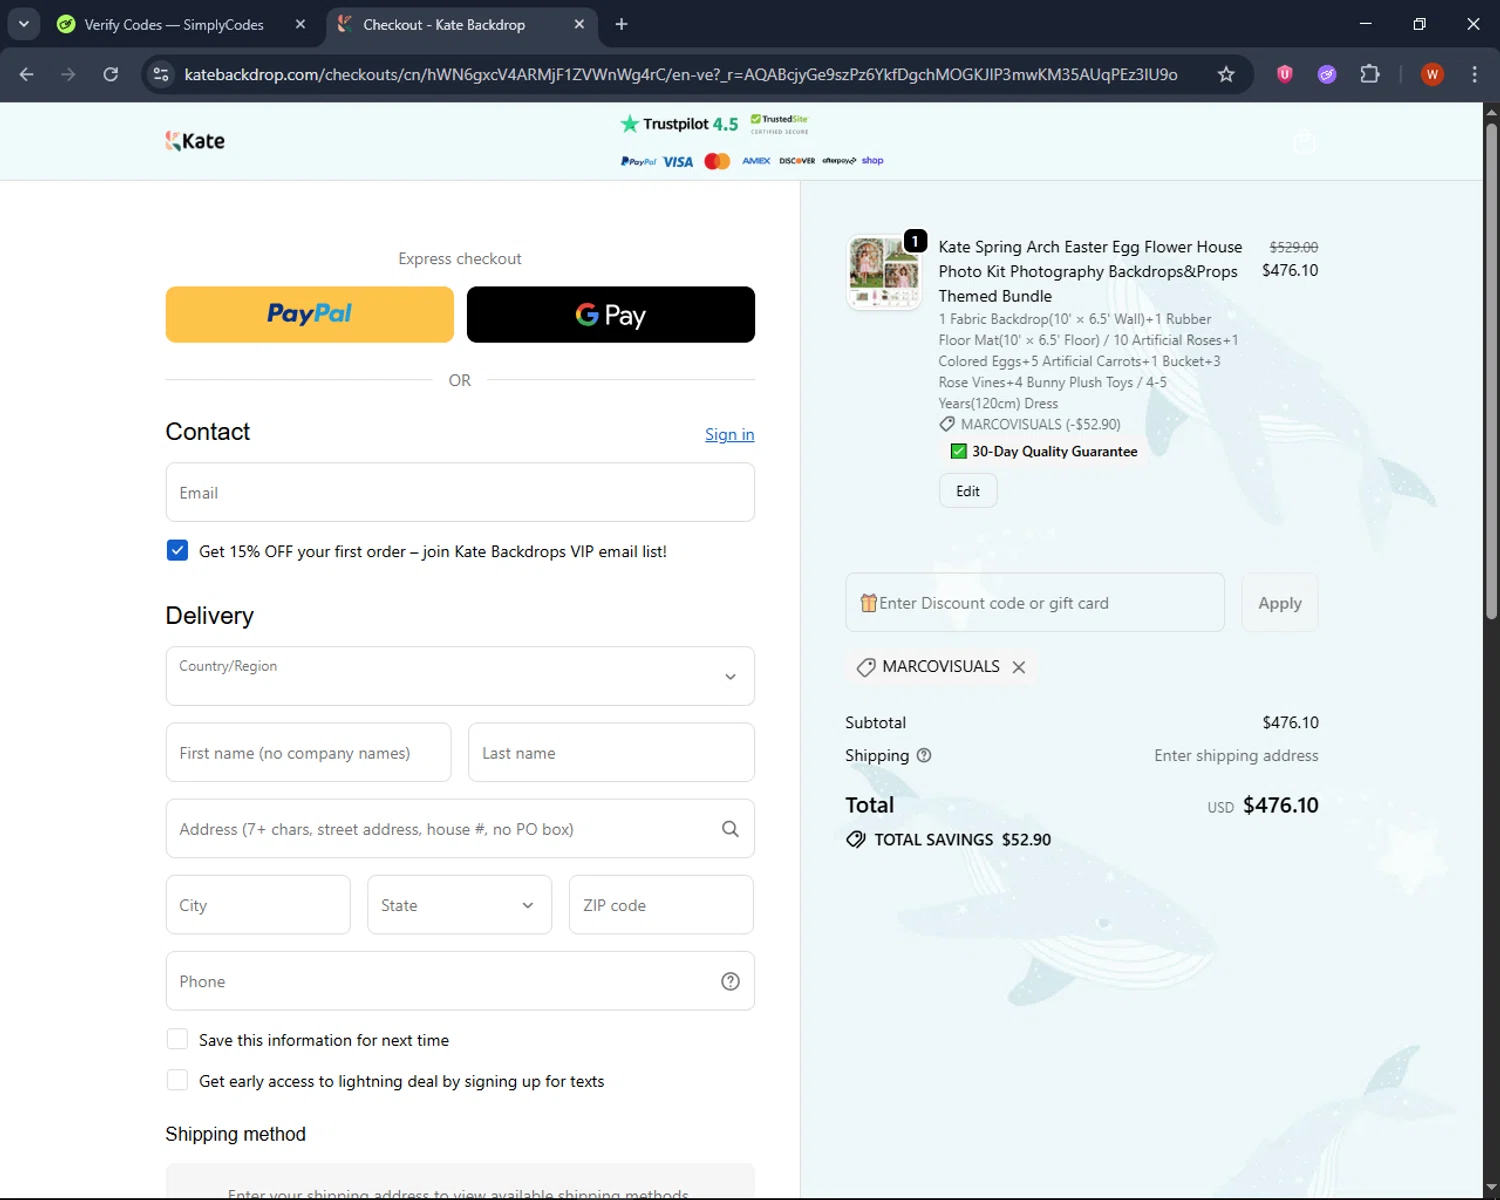1500x1200 pixels.
Task: Focus the Phone input field
Action: pos(460,981)
